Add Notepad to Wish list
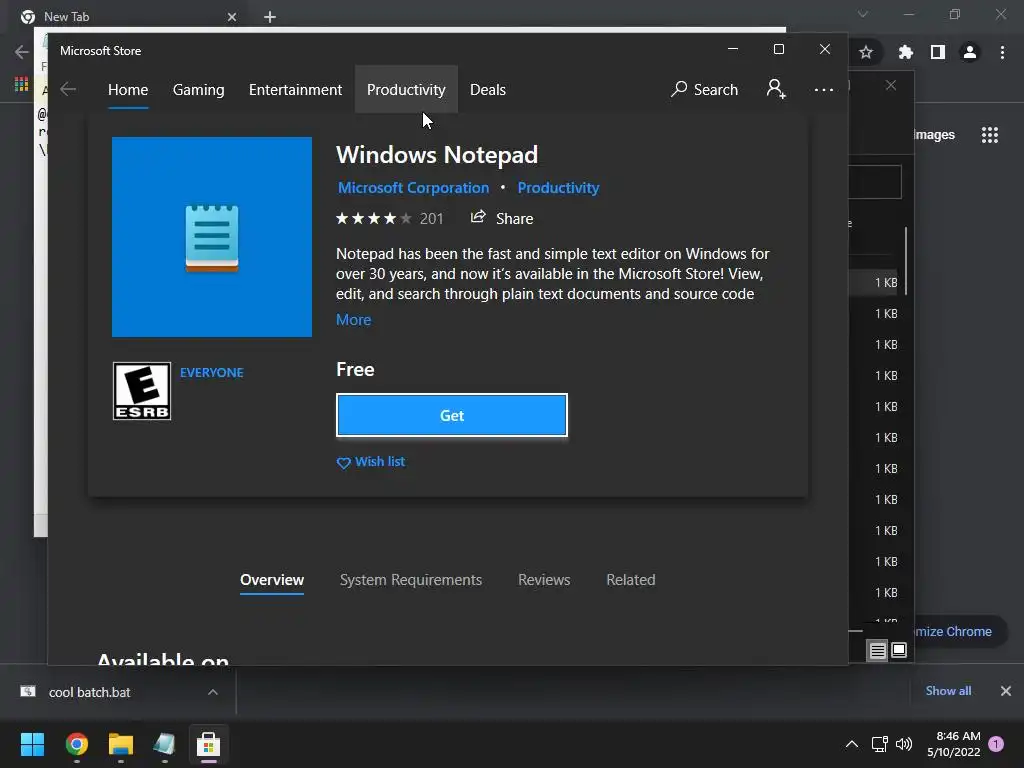Image resolution: width=1024 pixels, height=768 pixels. coord(371,462)
